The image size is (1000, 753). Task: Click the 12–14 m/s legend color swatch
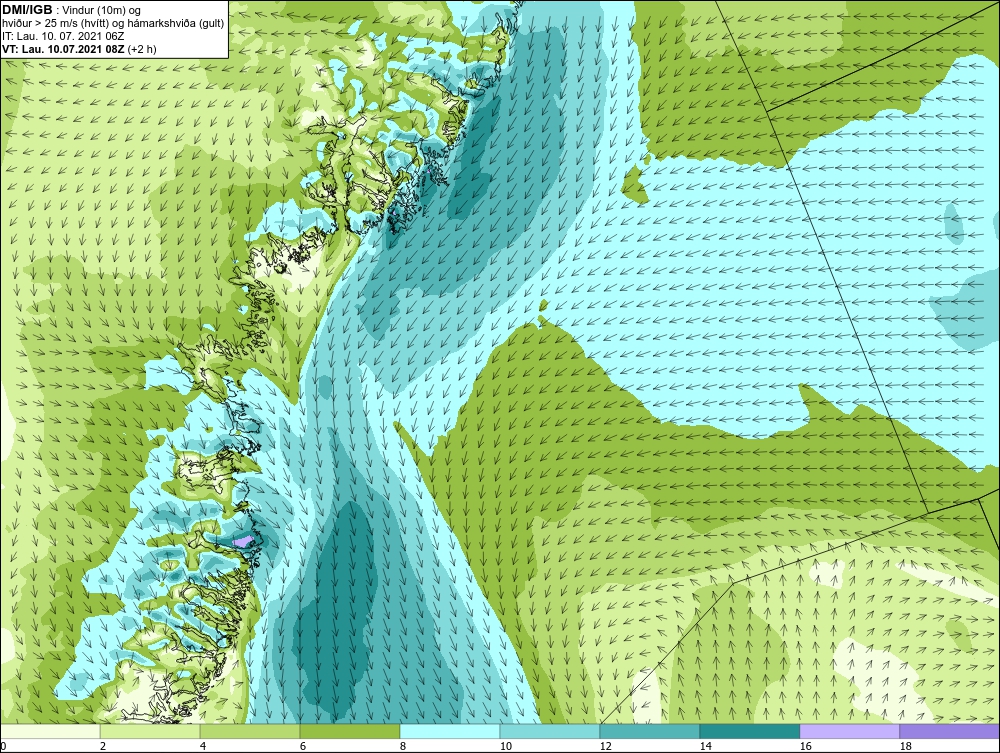[650, 731]
